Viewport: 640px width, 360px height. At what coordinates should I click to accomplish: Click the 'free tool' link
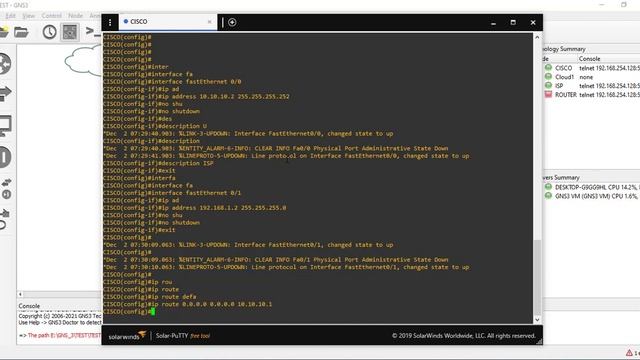click(x=200, y=336)
